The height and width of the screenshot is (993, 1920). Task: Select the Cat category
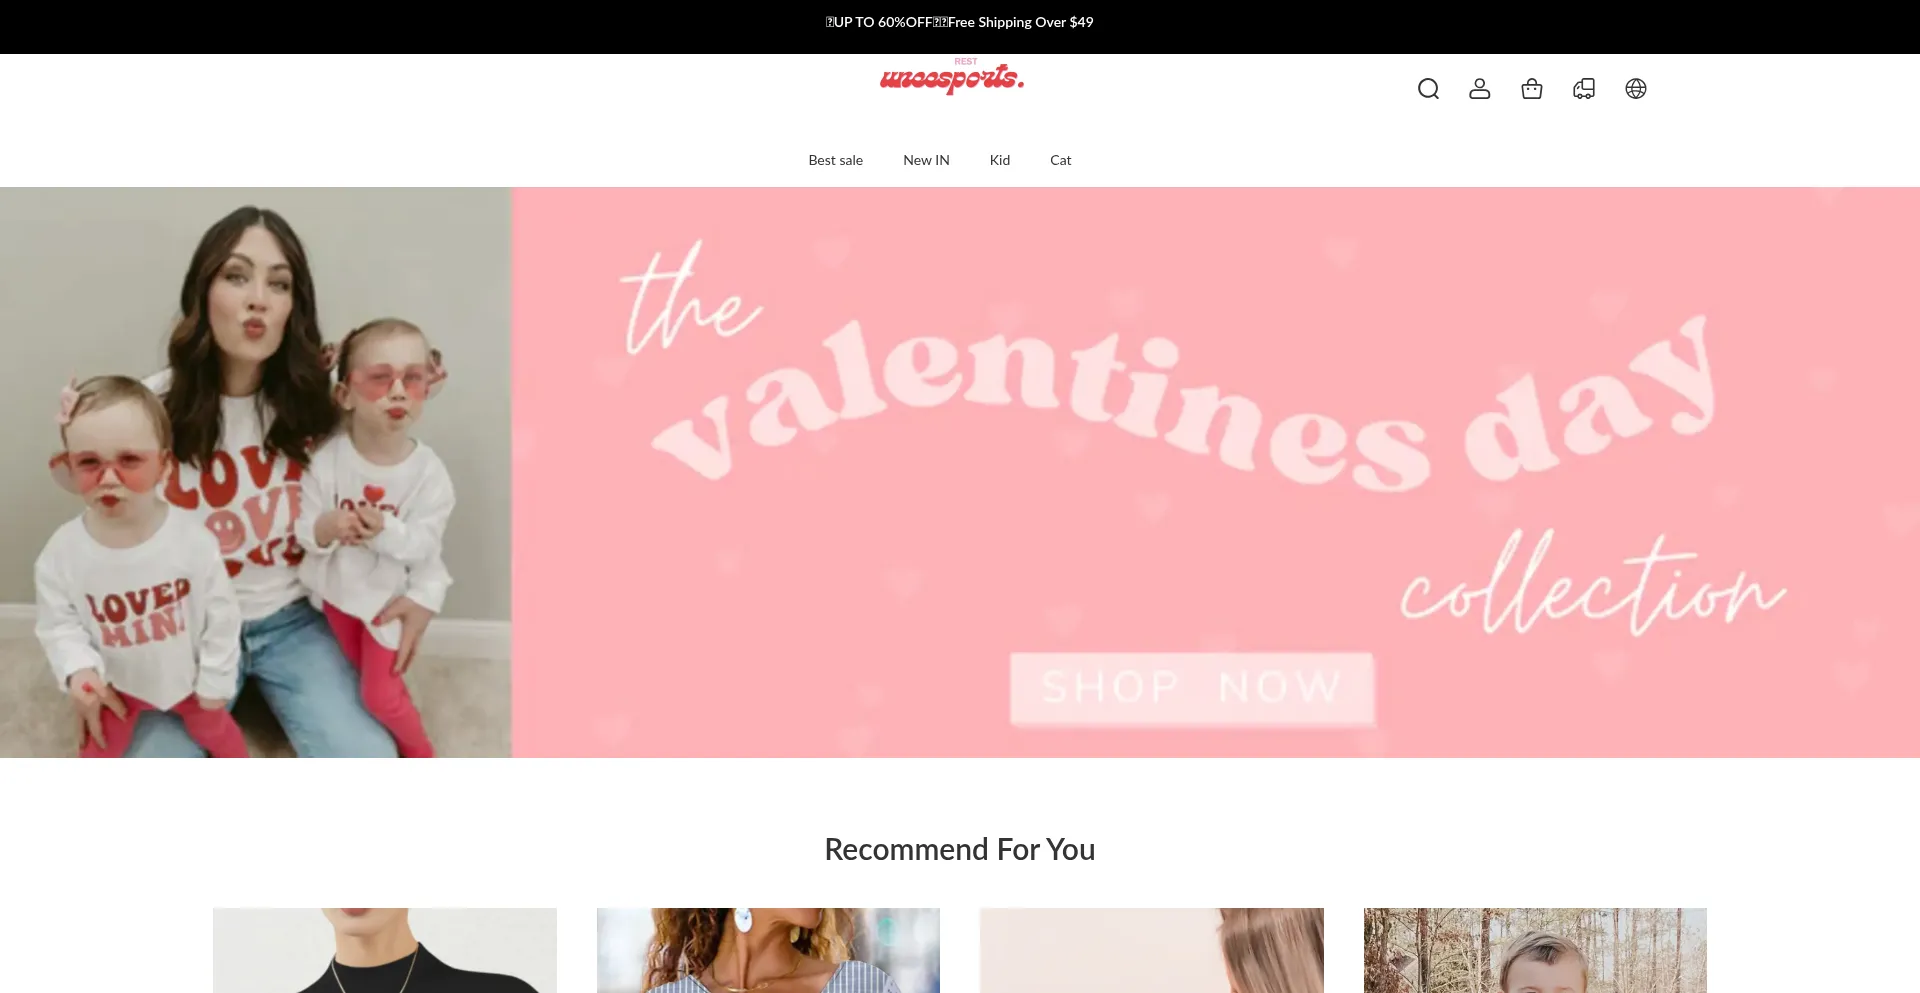pyautogui.click(x=1061, y=160)
